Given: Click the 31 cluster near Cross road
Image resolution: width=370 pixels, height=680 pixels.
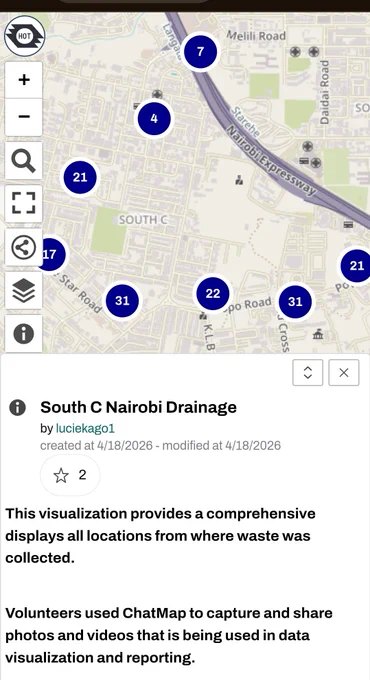Looking at the screenshot, I should coord(295,301).
